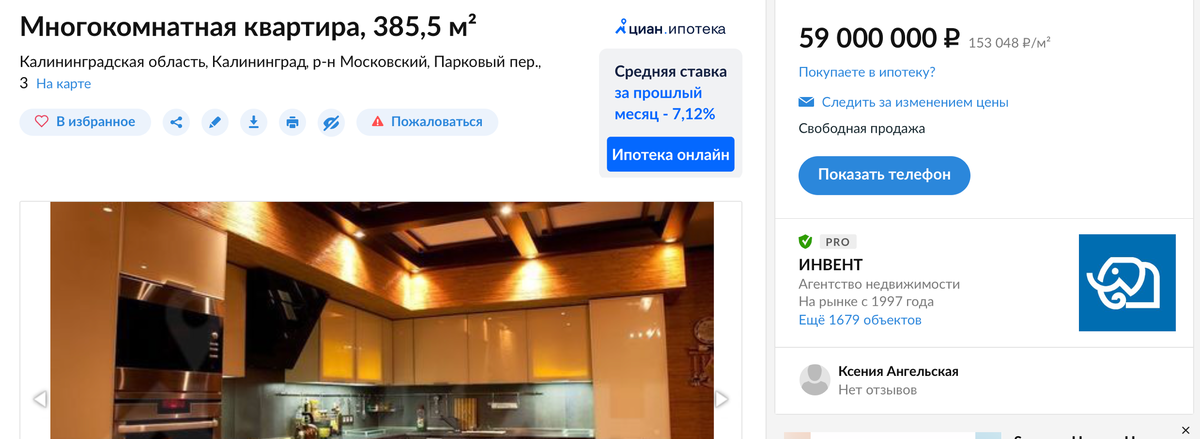The image size is (1200, 439).
Task: Go to next photo with right arrow
Action: tap(722, 399)
